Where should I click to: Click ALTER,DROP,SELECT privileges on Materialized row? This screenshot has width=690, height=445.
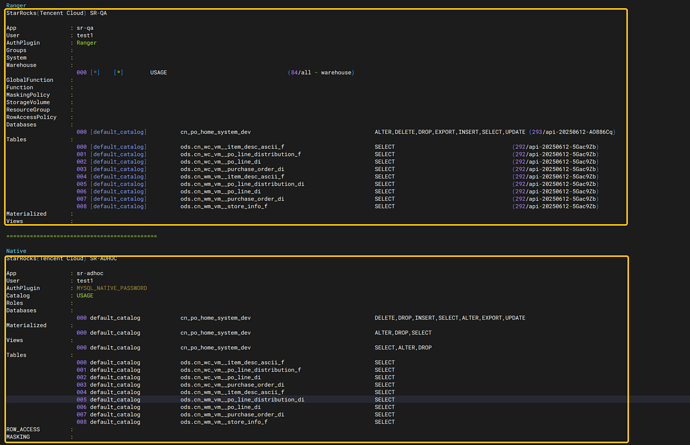pos(403,333)
